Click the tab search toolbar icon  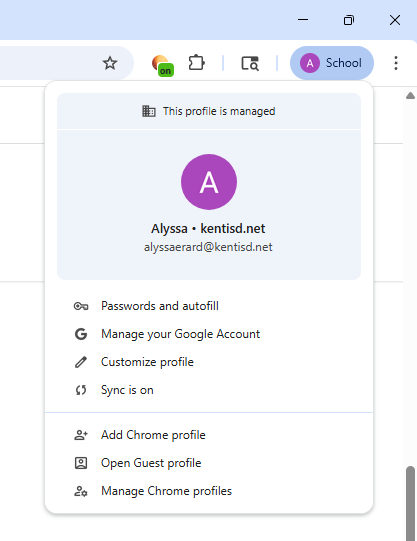pos(250,63)
